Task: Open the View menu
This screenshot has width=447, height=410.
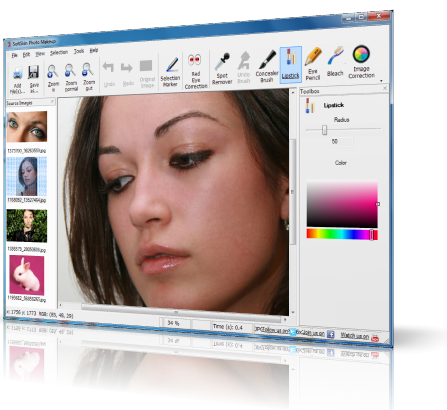Action: pyautogui.click(x=40, y=54)
